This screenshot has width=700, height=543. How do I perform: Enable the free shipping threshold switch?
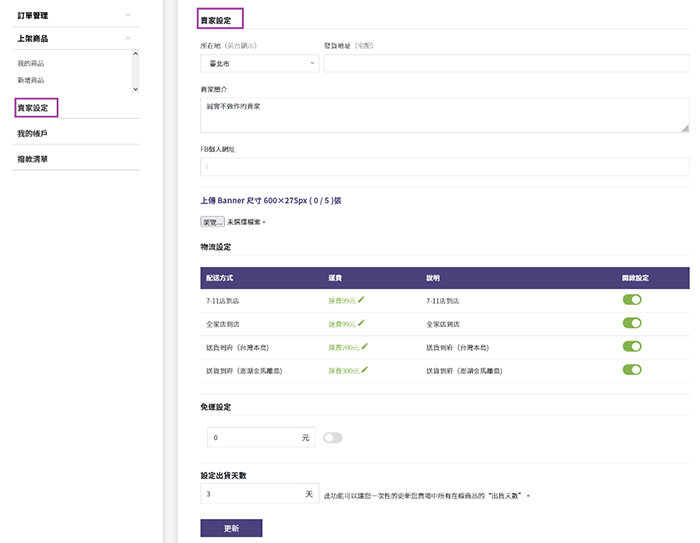pos(332,437)
